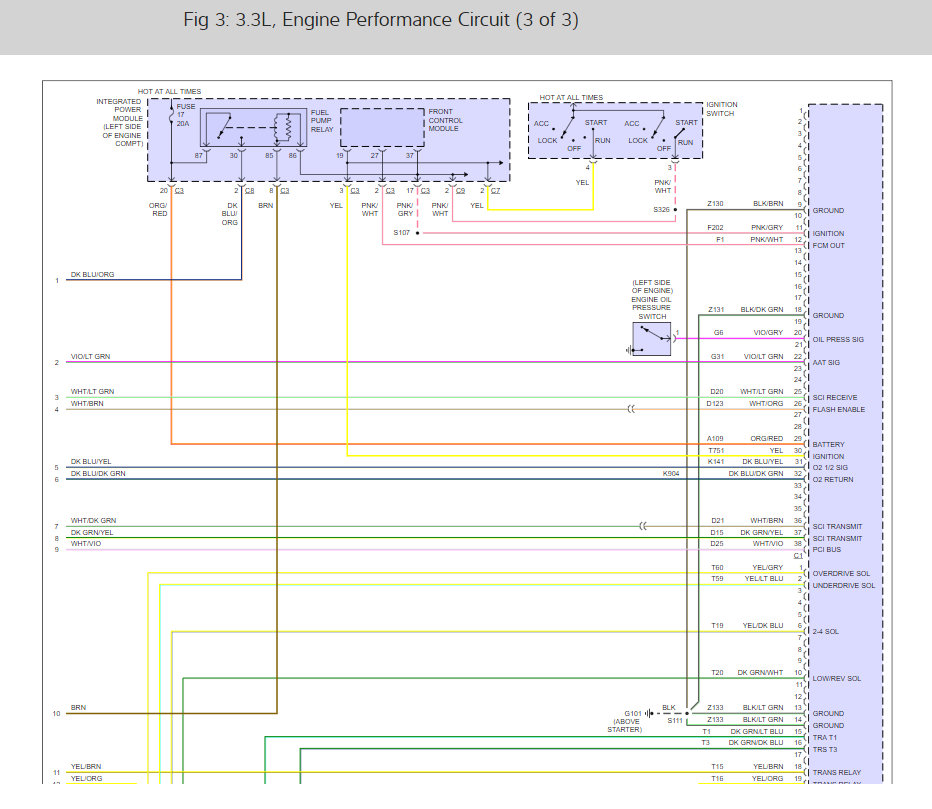Click circuit code T751
Viewport: 932px width, 809px height.
pyautogui.click(x=716, y=450)
